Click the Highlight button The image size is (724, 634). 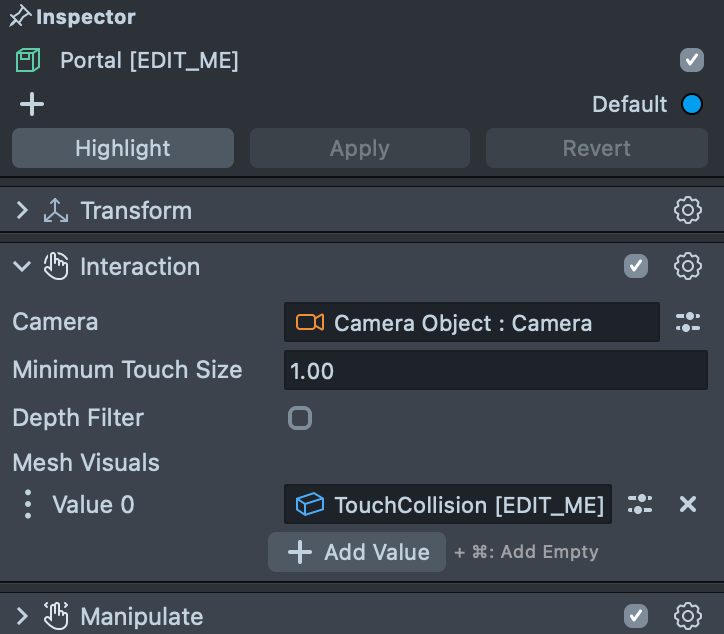pyautogui.click(x=123, y=148)
